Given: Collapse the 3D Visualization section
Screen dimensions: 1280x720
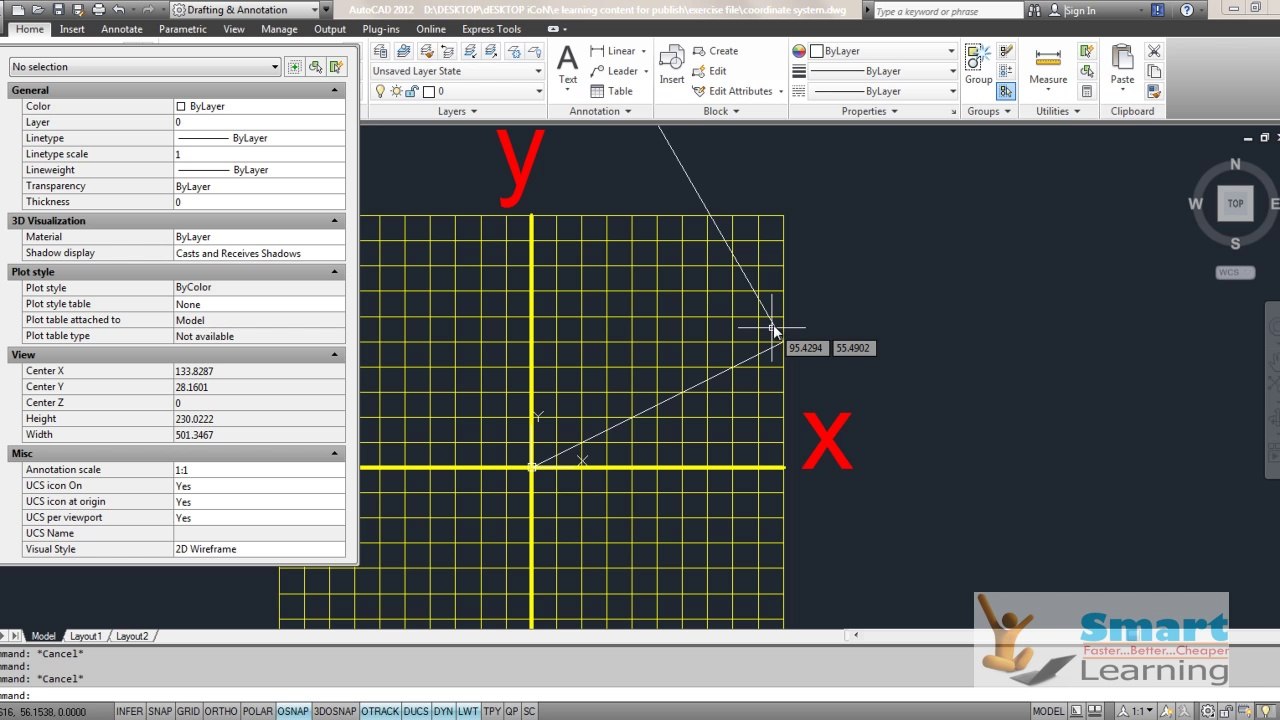Looking at the screenshot, I should (335, 220).
